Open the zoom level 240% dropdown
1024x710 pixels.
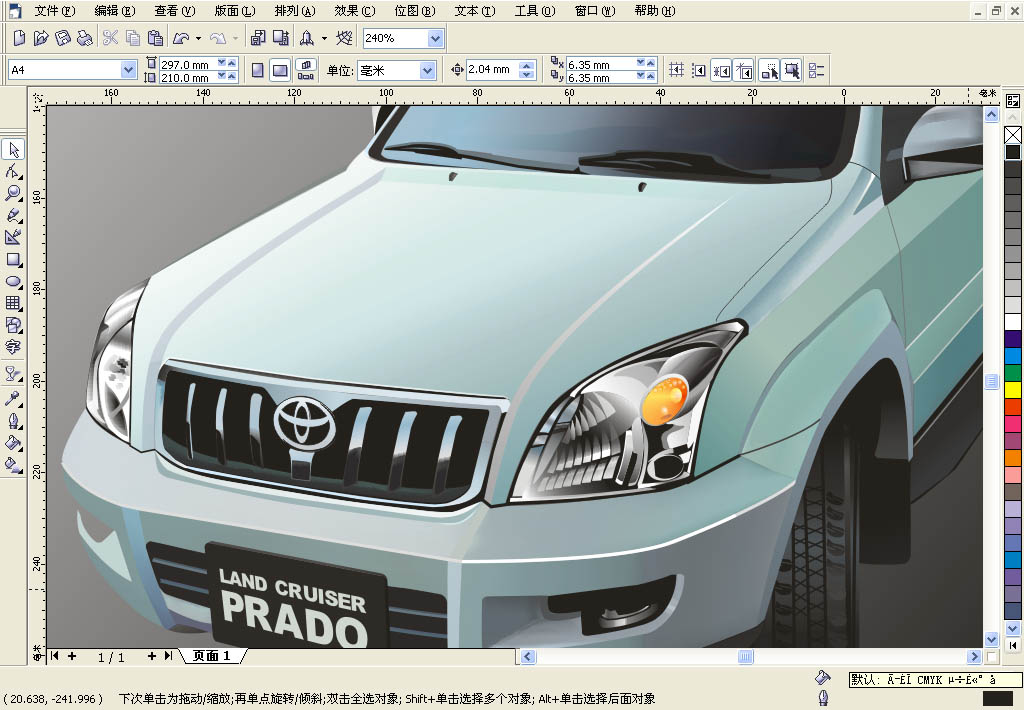pos(435,38)
